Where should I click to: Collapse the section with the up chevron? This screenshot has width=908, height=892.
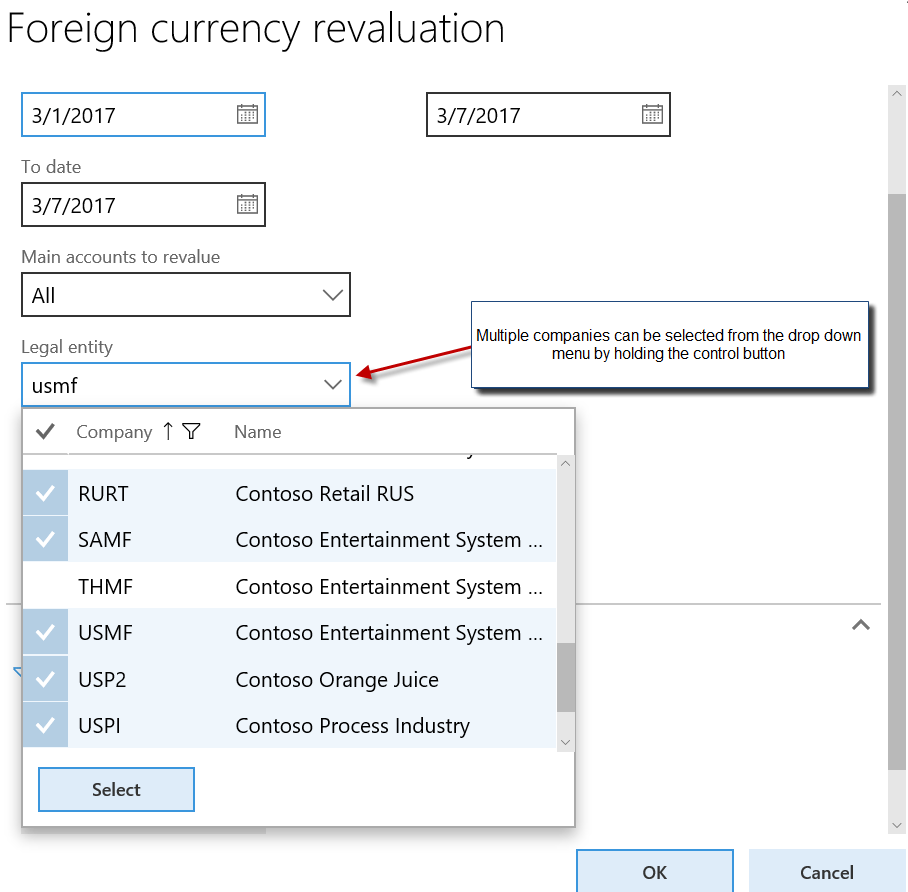(x=861, y=625)
